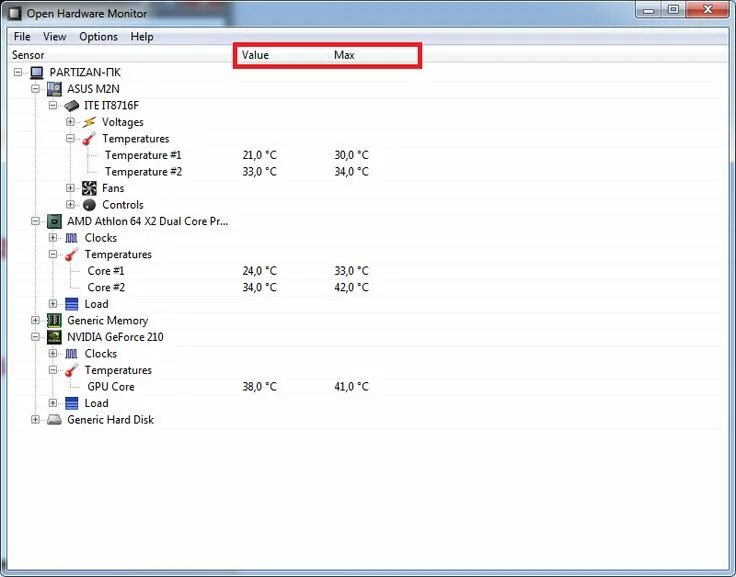Click thermometer icon under ITE IT8716F
This screenshot has height=577, width=736.
click(x=89, y=138)
